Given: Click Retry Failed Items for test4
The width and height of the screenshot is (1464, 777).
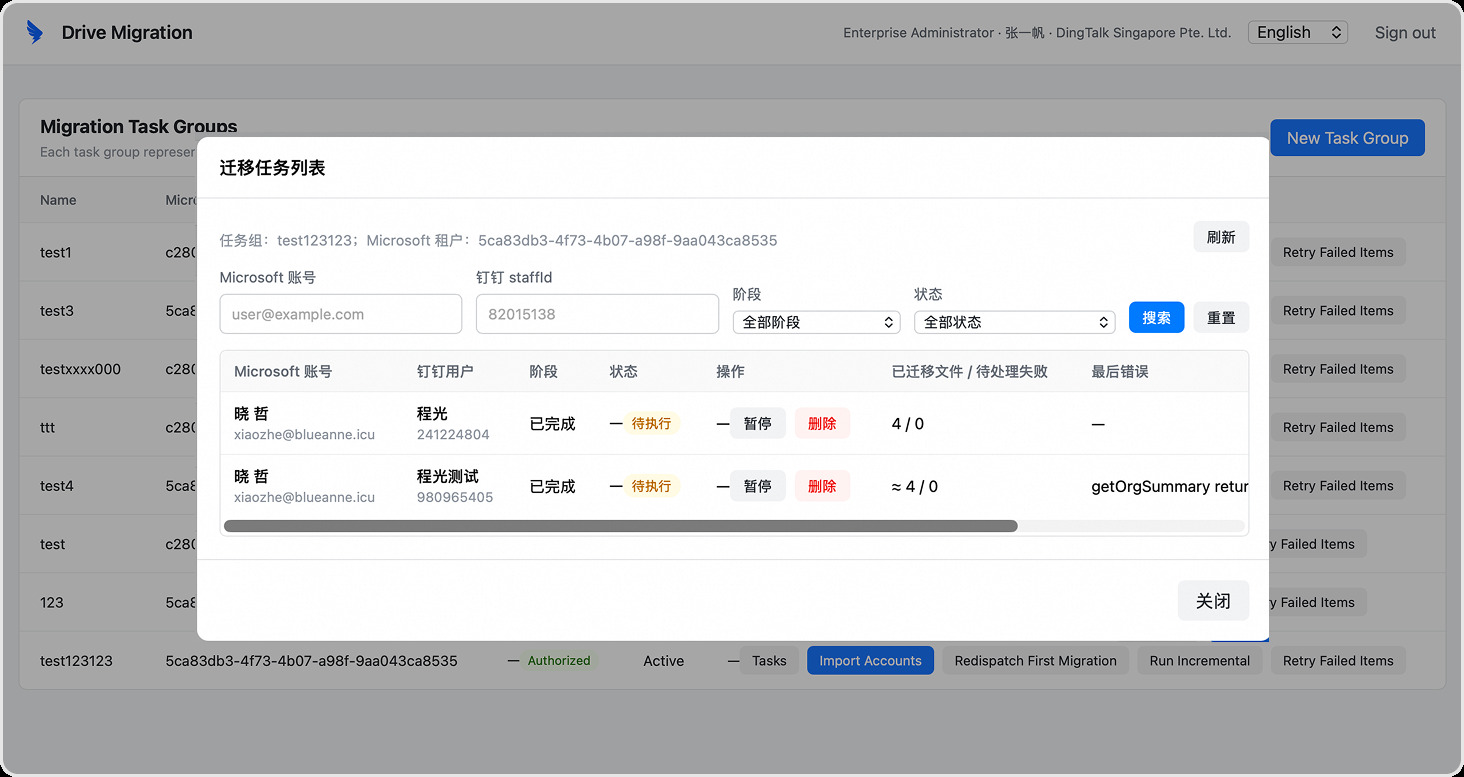Looking at the screenshot, I should coord(1338,486).
